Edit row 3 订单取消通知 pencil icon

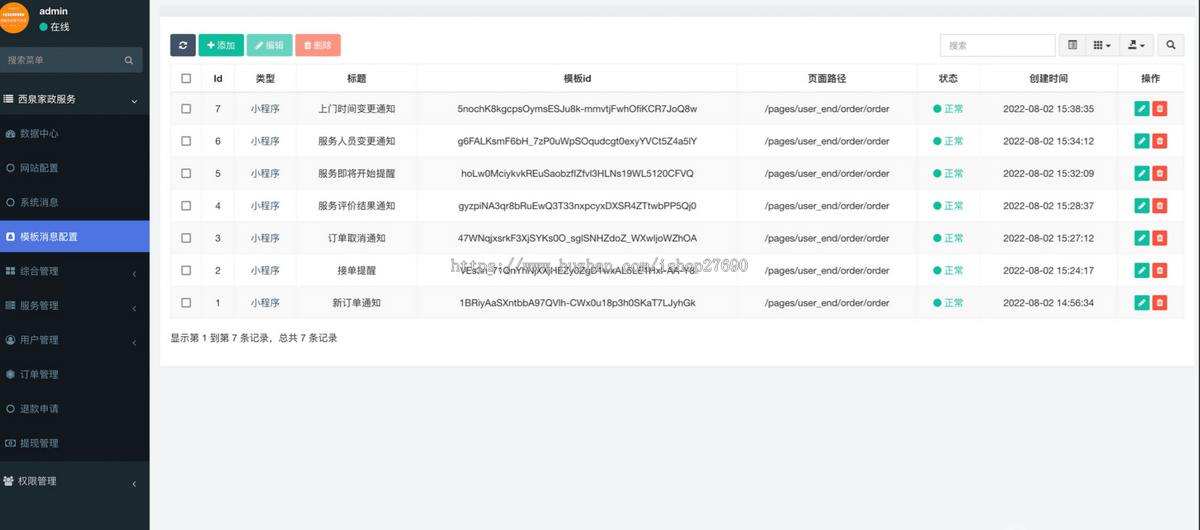point(1142,238)
